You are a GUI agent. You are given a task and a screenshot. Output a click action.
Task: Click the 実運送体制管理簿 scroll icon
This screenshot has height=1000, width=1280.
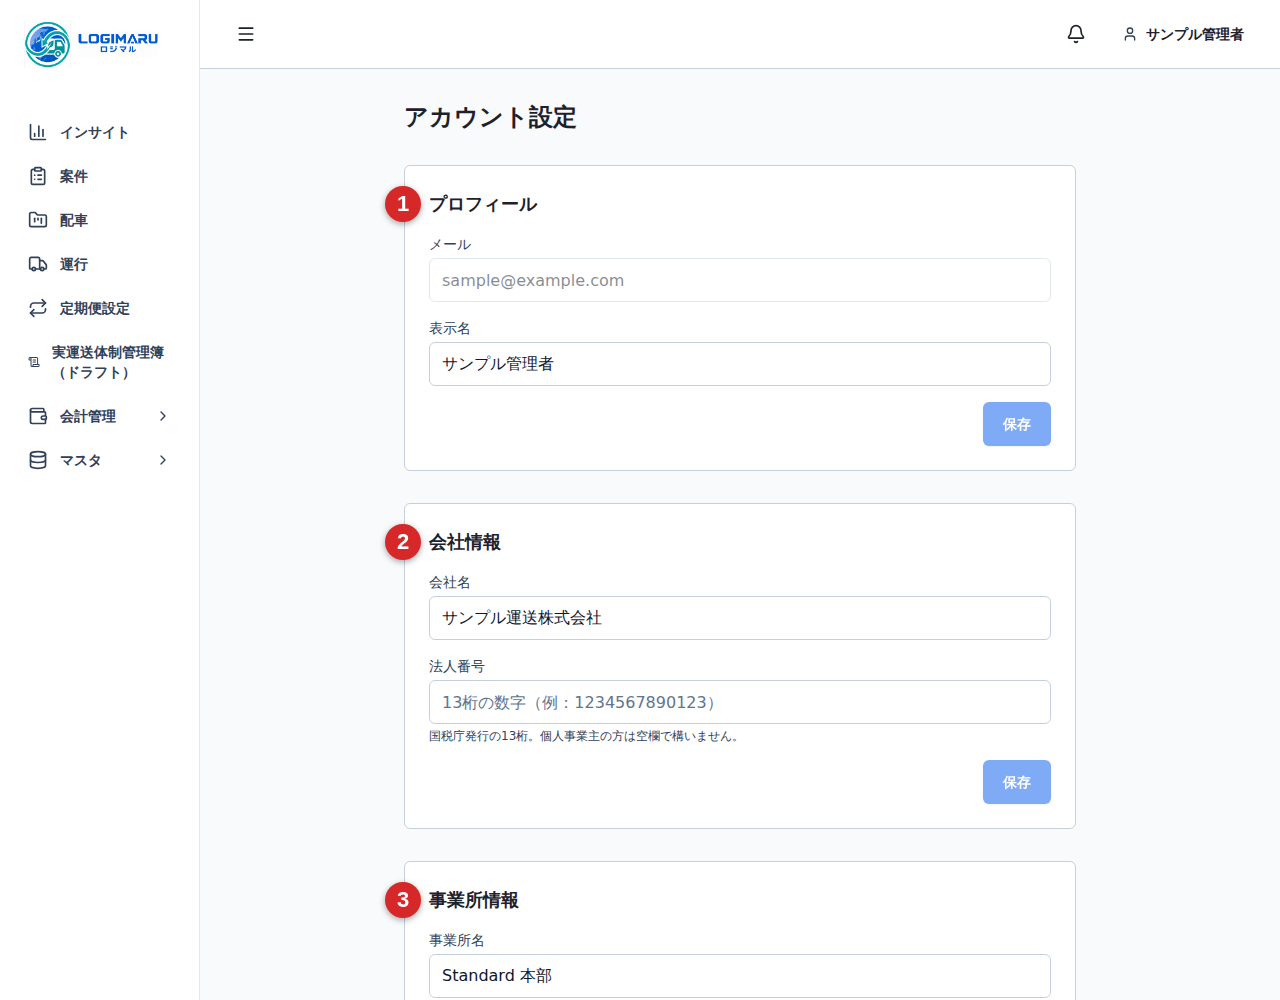(34, 362)
